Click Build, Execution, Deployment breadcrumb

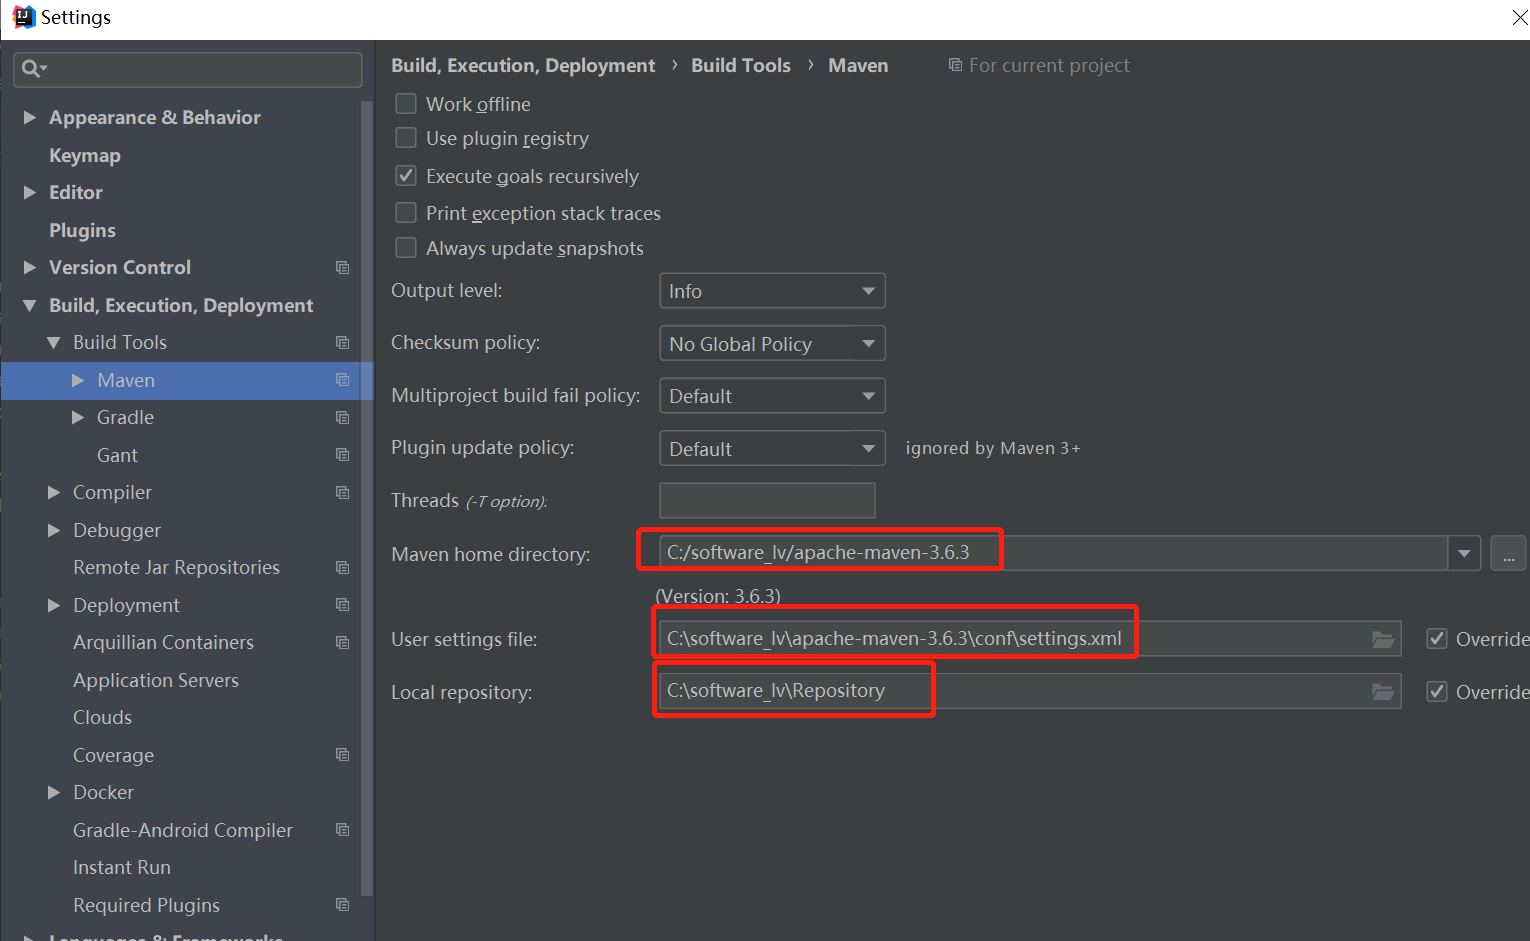pyautogui.click(x=523, y=65)
